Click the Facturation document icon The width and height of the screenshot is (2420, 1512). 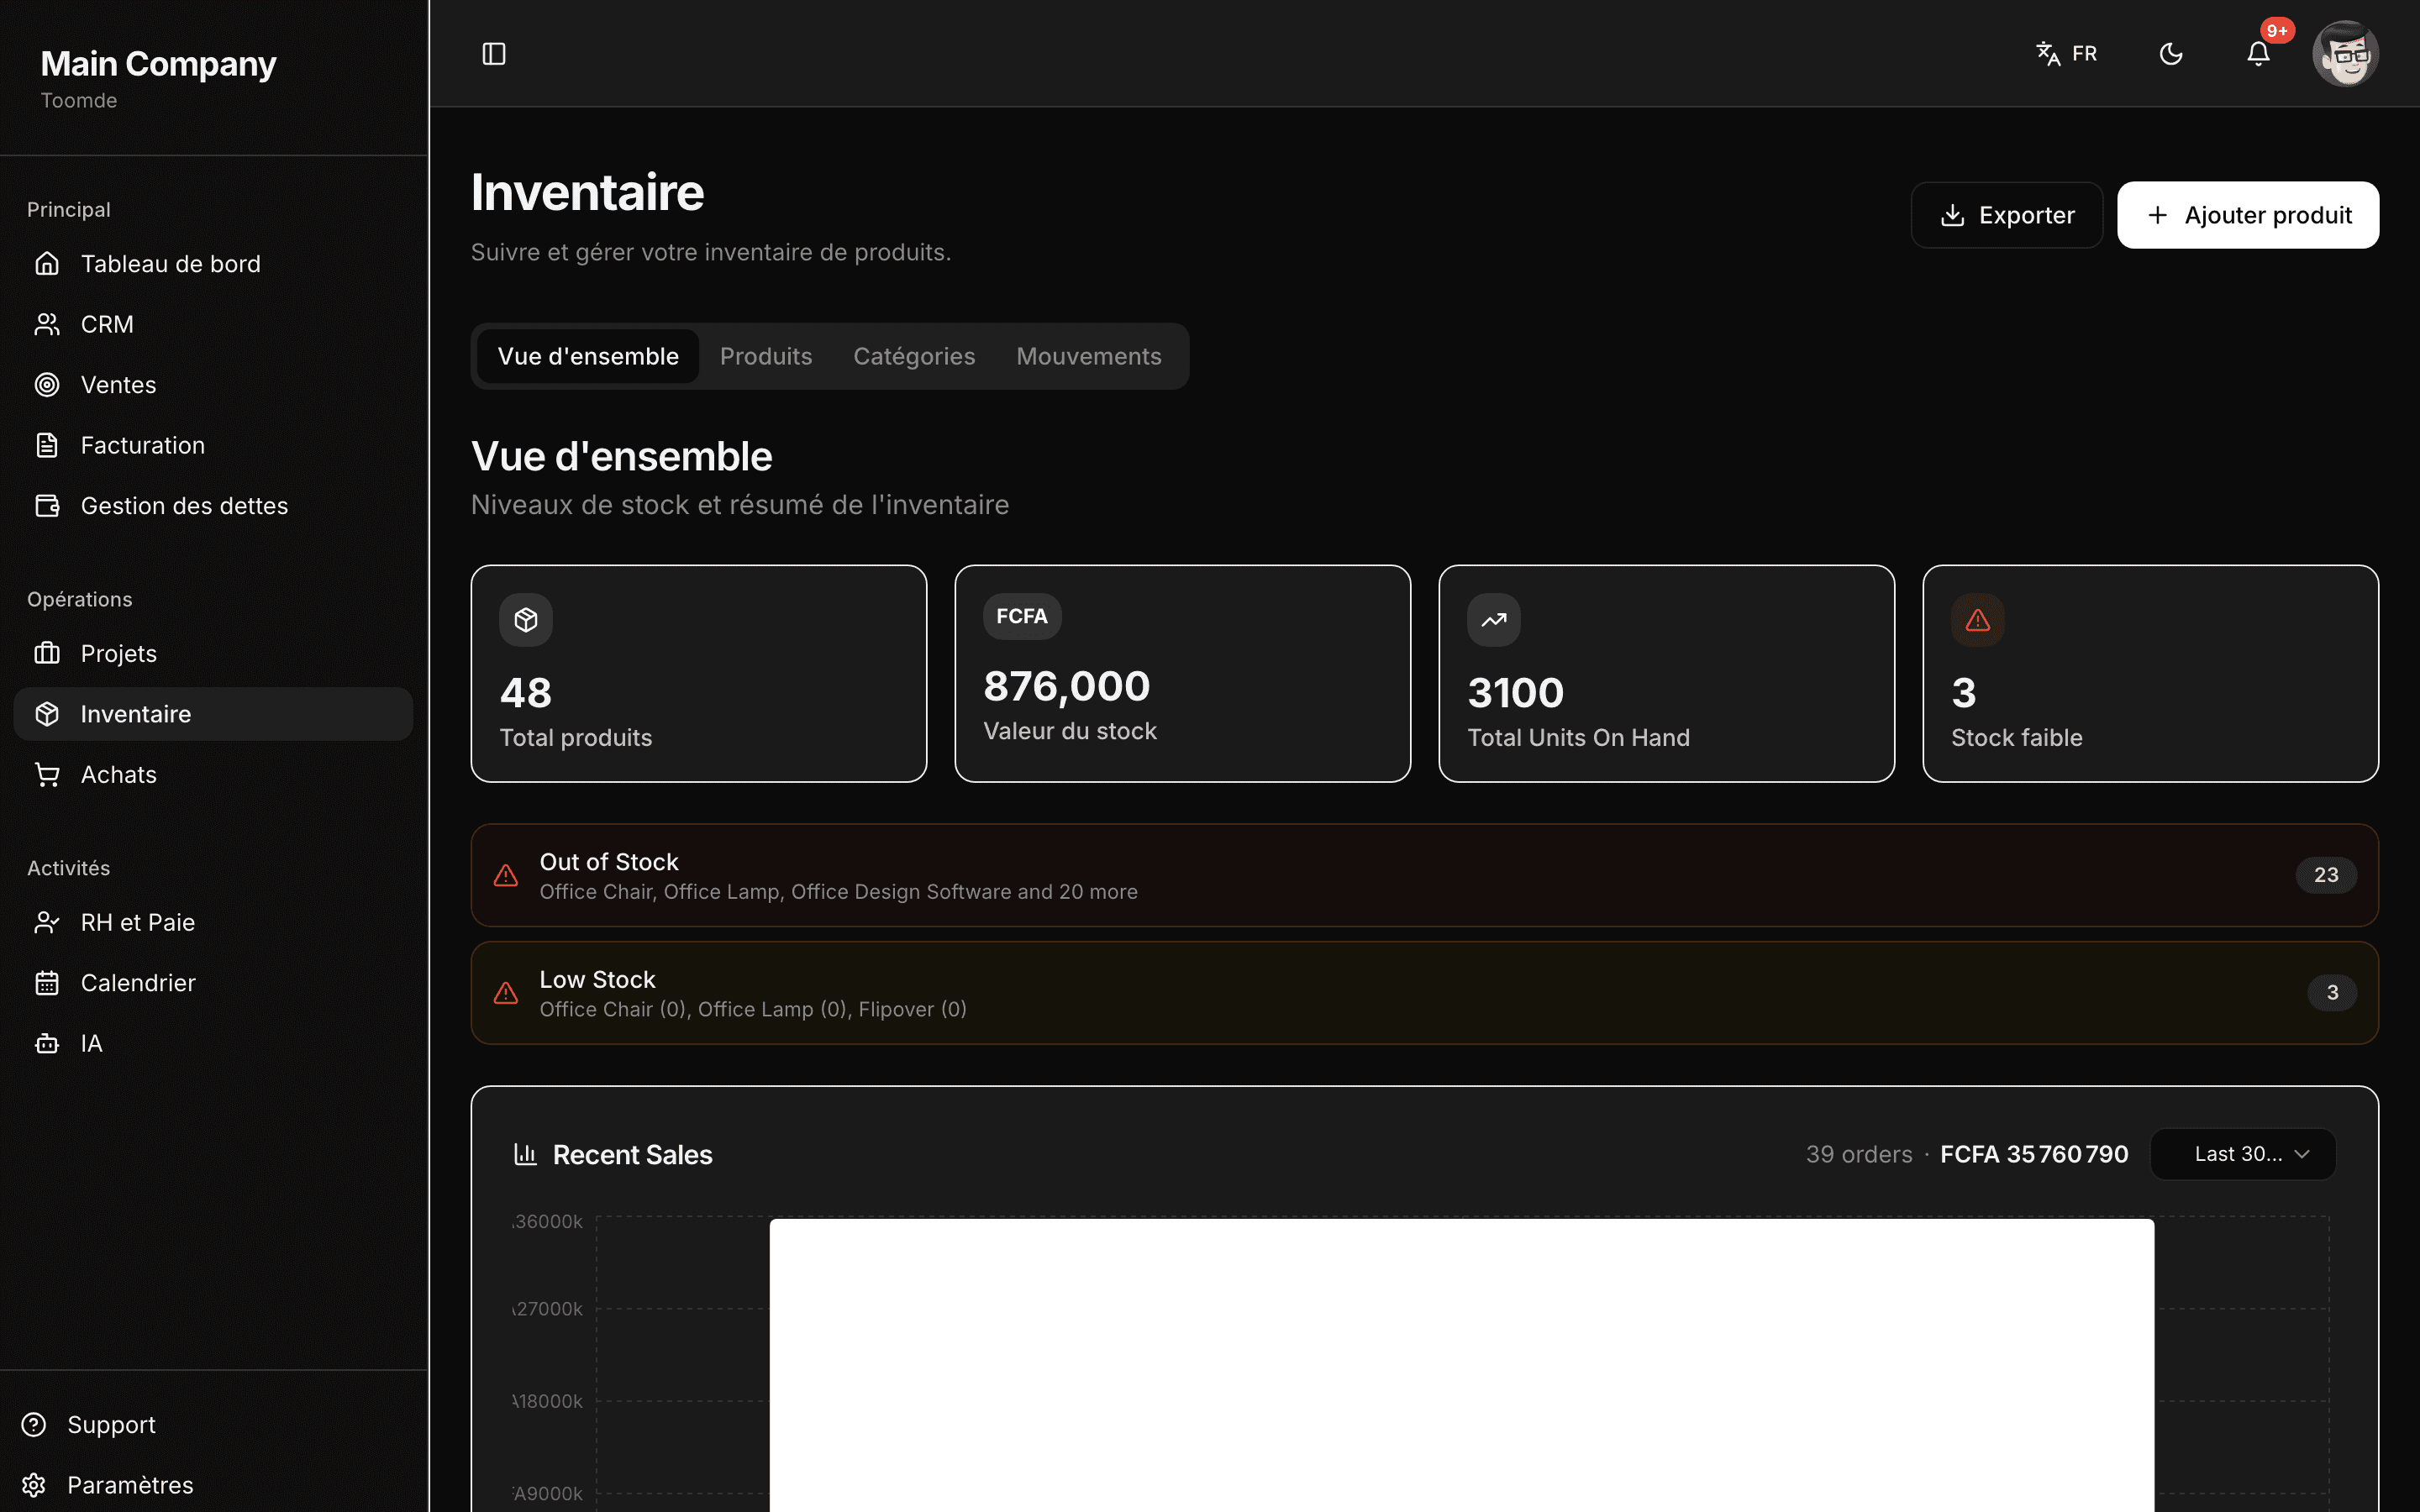47,445
